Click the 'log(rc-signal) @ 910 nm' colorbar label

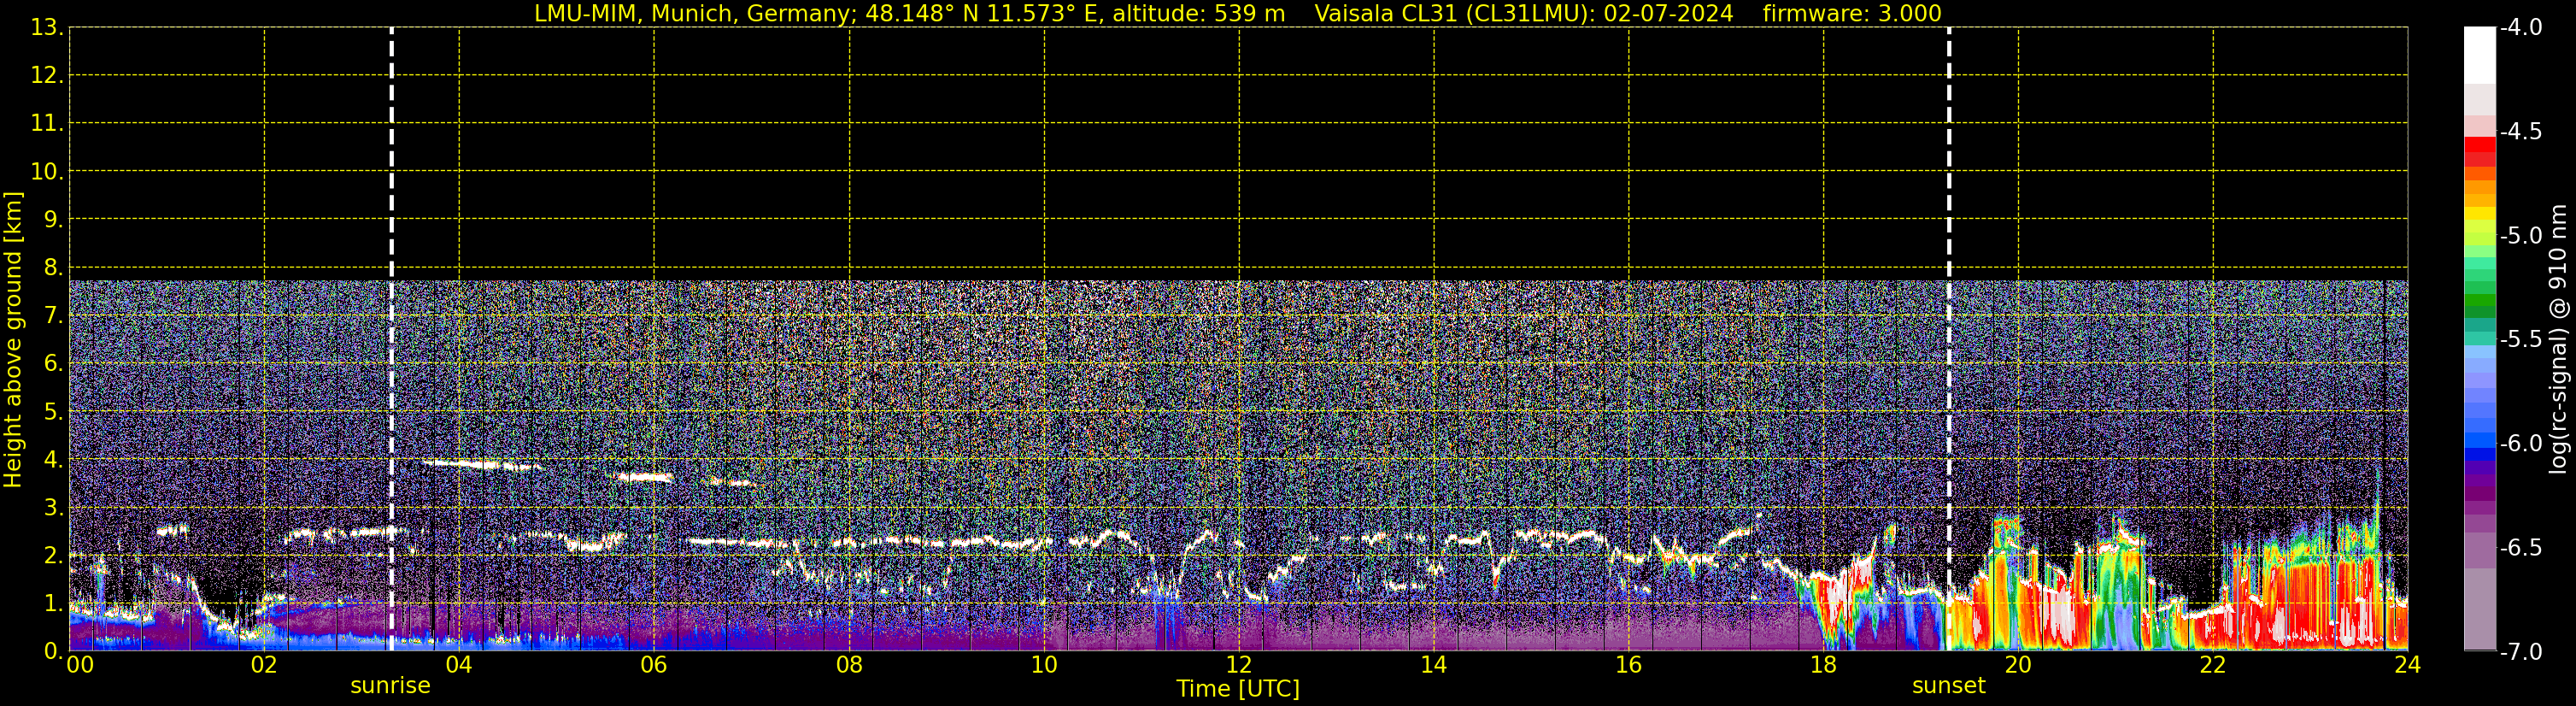(x=2559, y=340)
